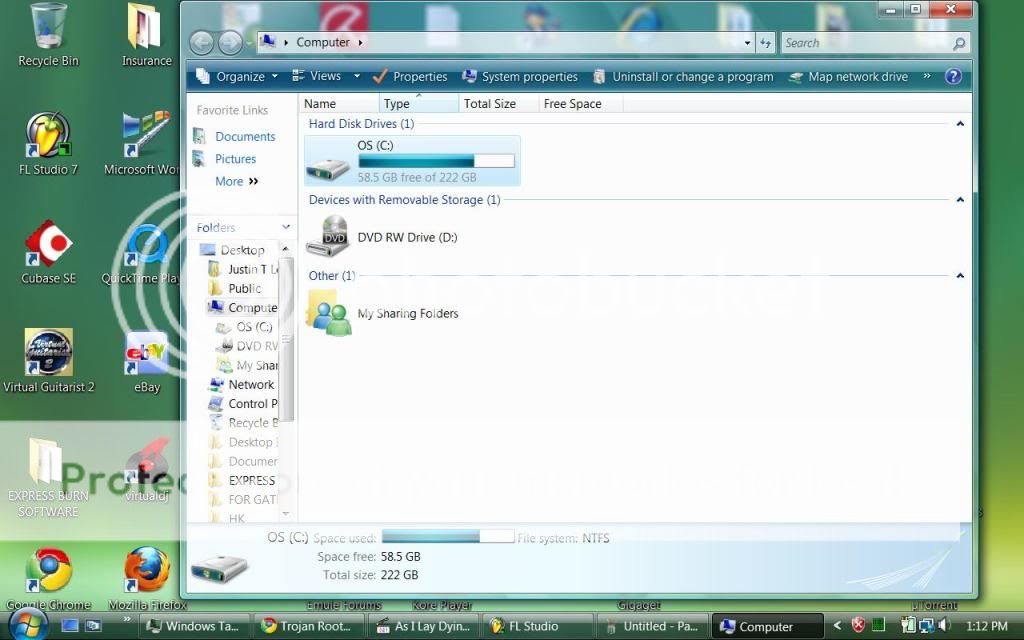The image size is (1024, 640).
Task: Open My Sharing Folders icon
Action: (x=328, y=313)
